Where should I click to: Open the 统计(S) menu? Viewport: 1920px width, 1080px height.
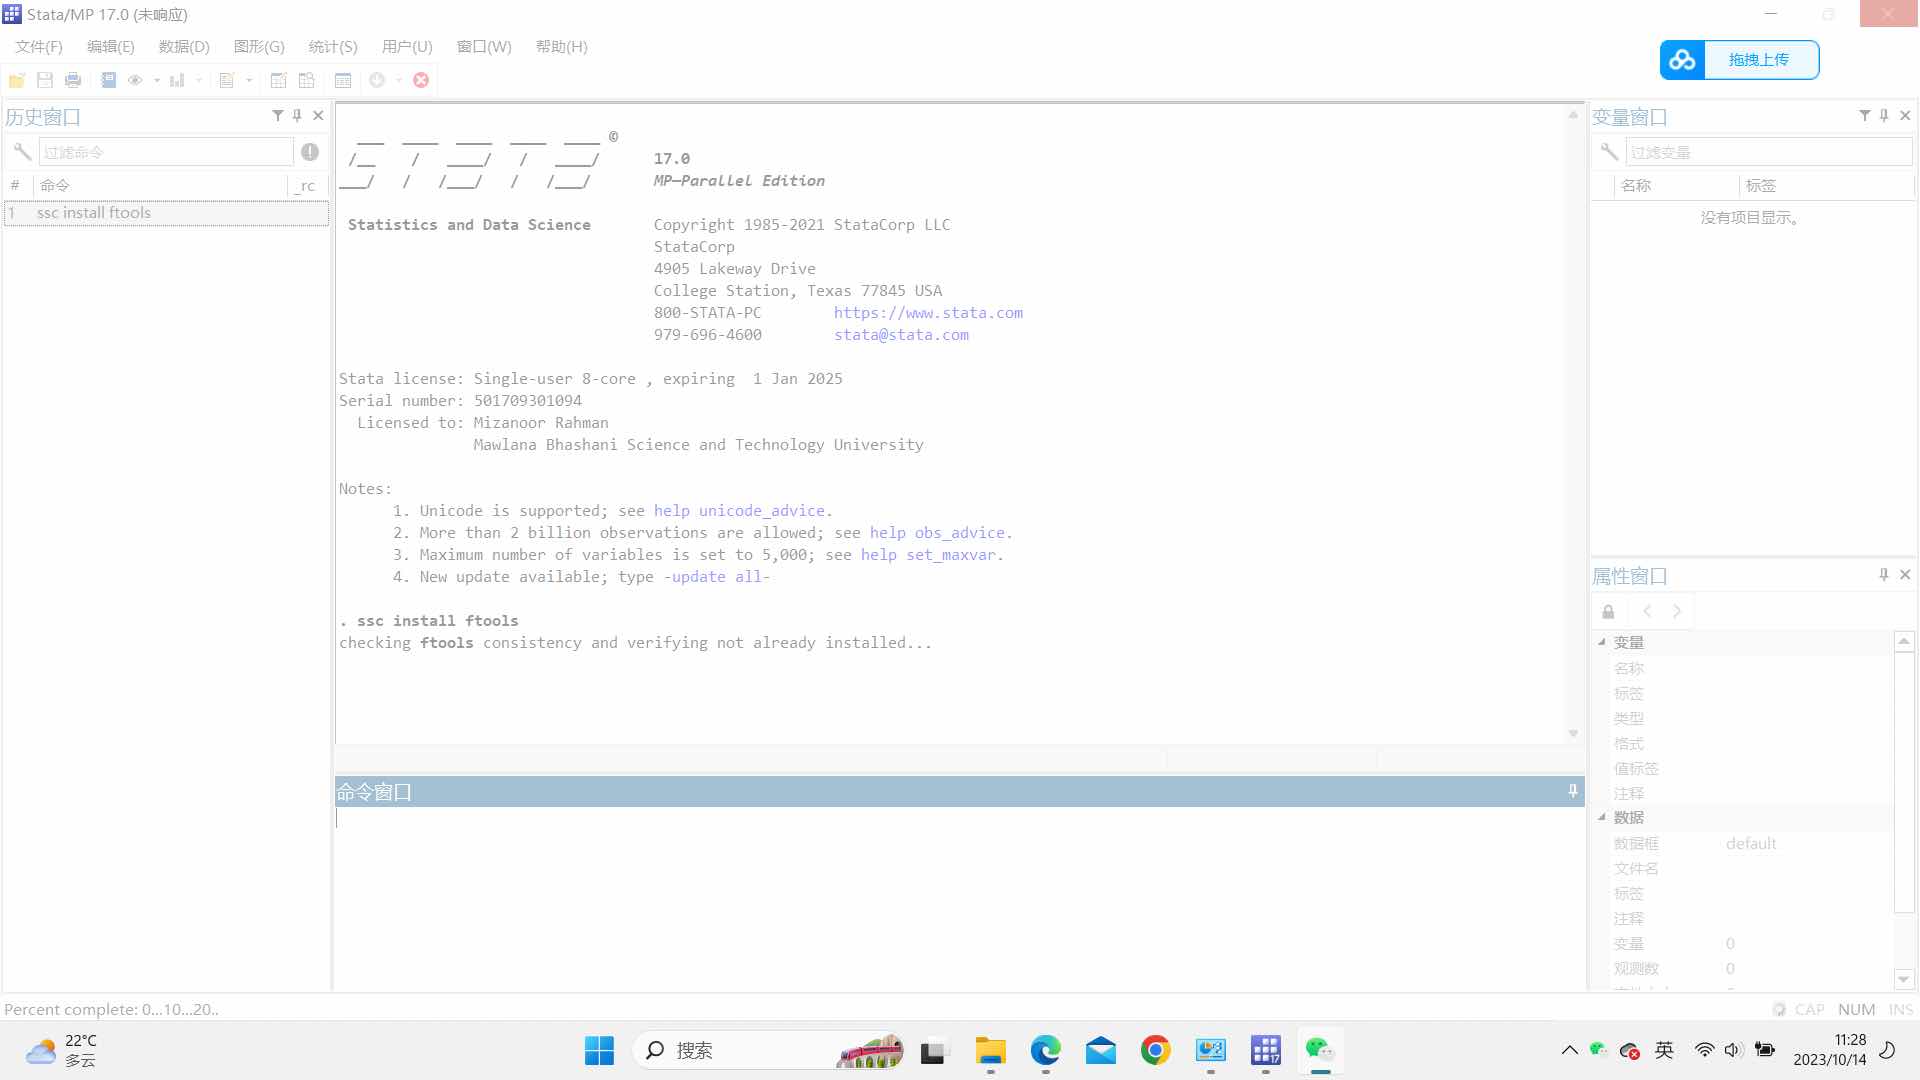332,47
